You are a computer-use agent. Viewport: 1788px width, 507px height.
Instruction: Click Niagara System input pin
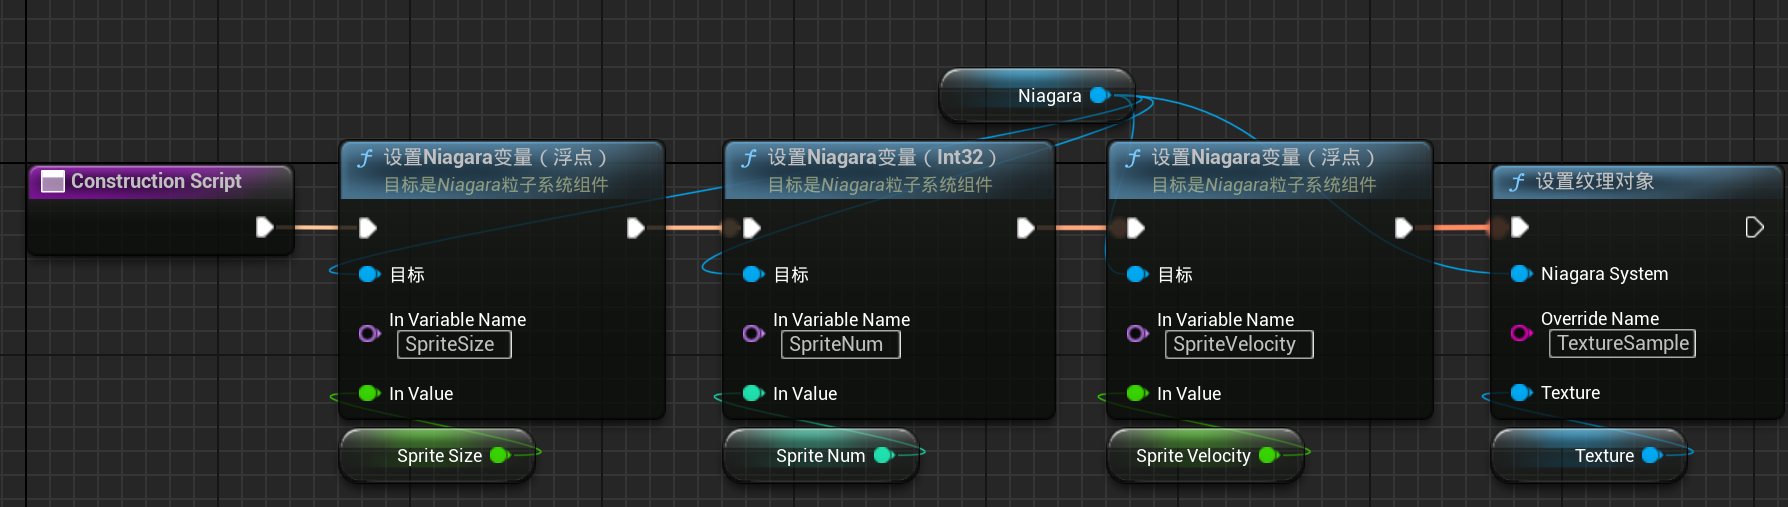[1521, 273]
